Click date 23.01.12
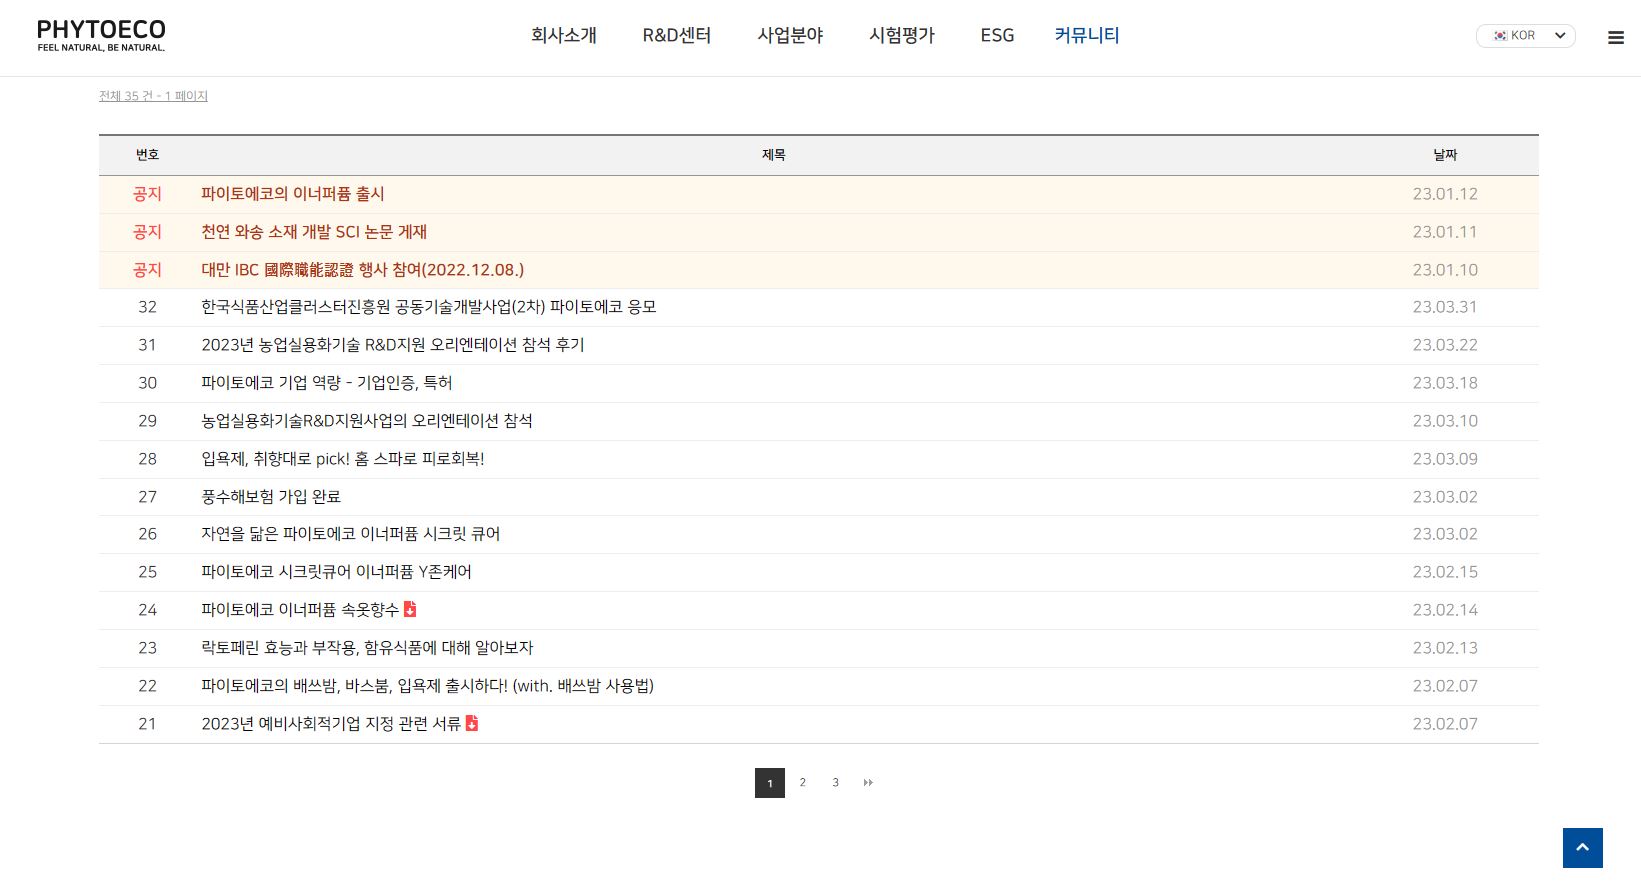 click(1445, 194)
